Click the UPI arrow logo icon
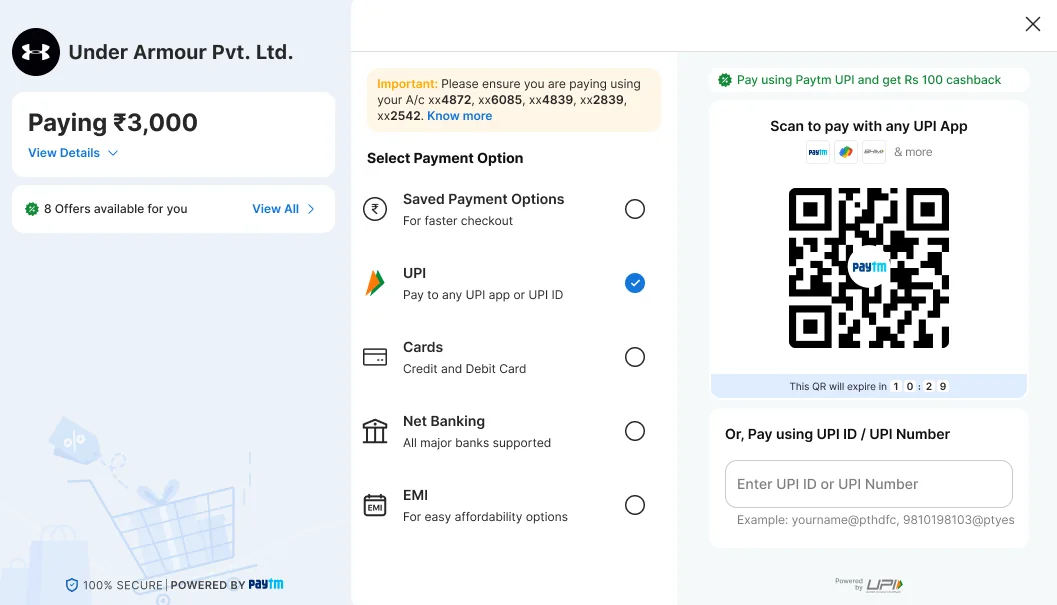1057x605 pixels. pos(375,283)
